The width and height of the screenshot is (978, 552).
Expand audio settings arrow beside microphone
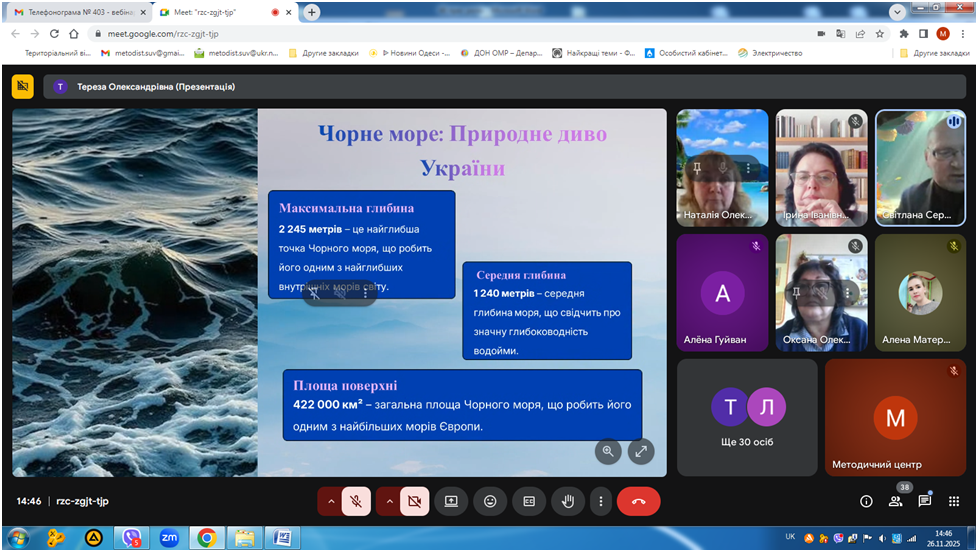coord(329,501)
